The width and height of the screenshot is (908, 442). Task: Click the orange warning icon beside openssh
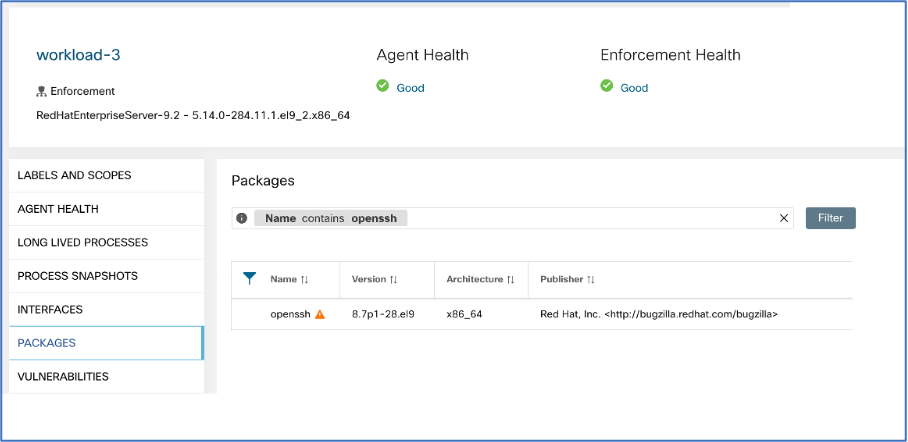coord(320,314)
